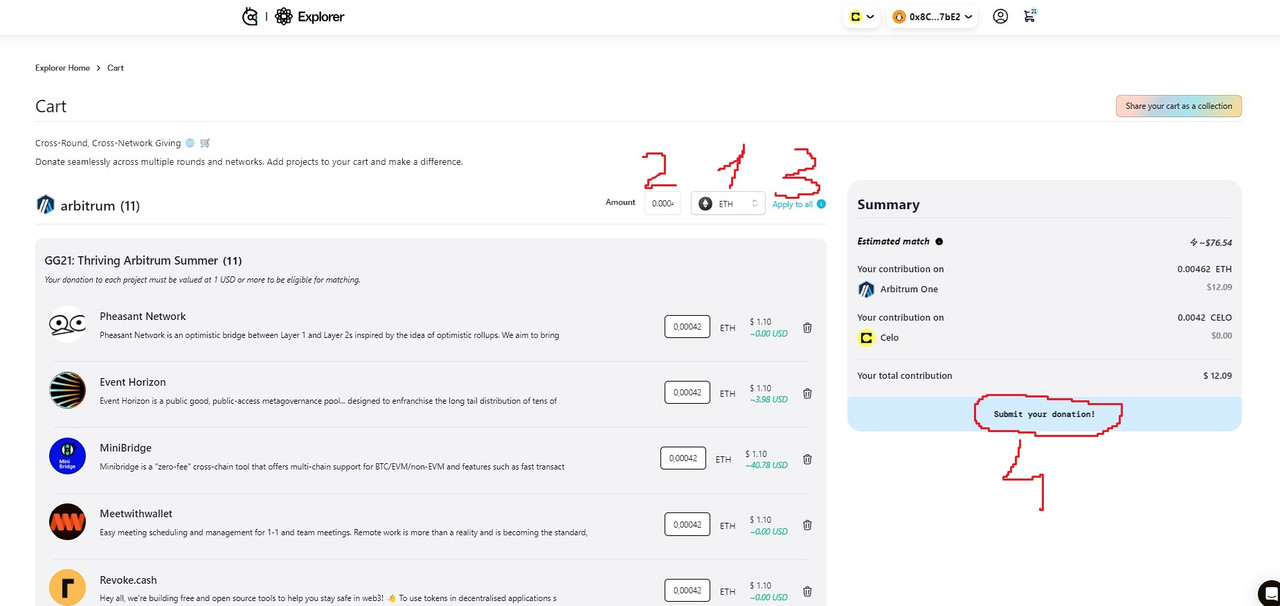Screen dimensions: 1280x606
Task: Select the MiniBridge '~40.78 USD' match estimate
Action: (x=766, y=465)
